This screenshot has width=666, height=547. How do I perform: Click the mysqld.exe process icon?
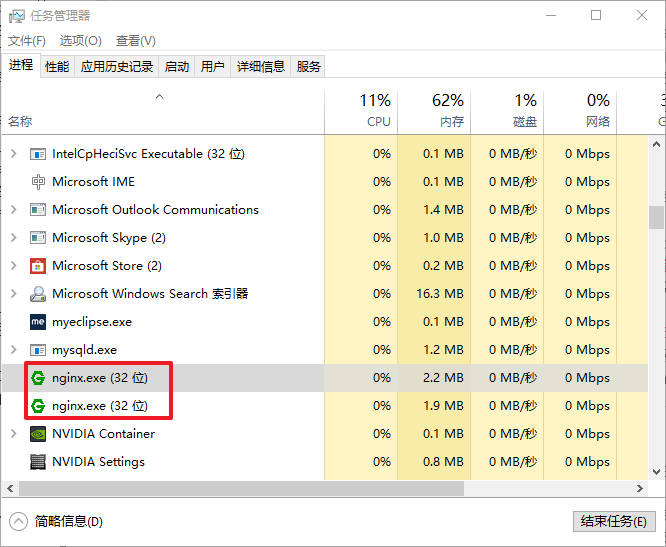click(38, 350)
